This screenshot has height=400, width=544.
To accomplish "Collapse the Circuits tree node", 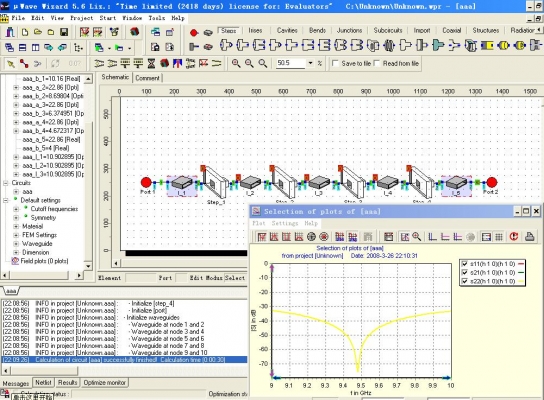I will tap(6, 183).
